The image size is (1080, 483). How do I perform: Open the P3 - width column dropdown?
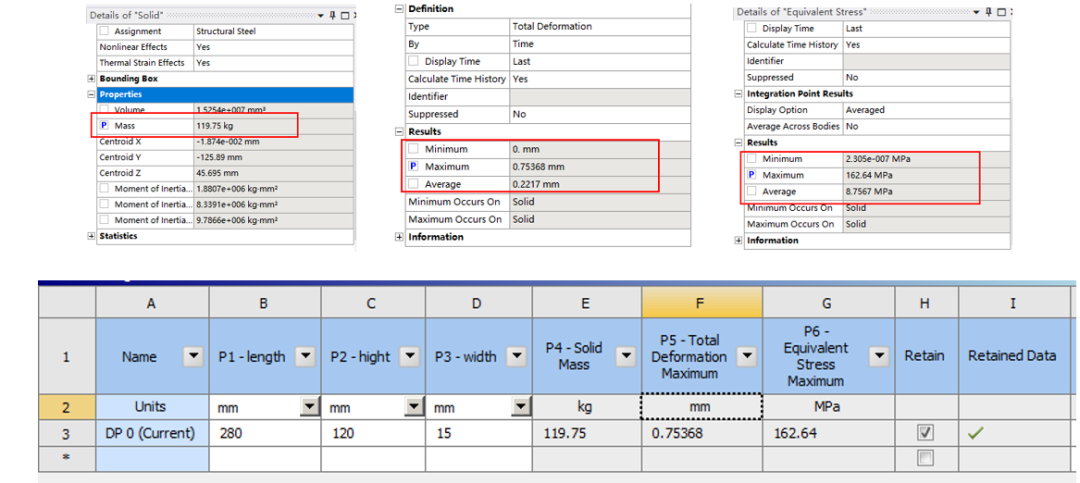click(515, 357)
